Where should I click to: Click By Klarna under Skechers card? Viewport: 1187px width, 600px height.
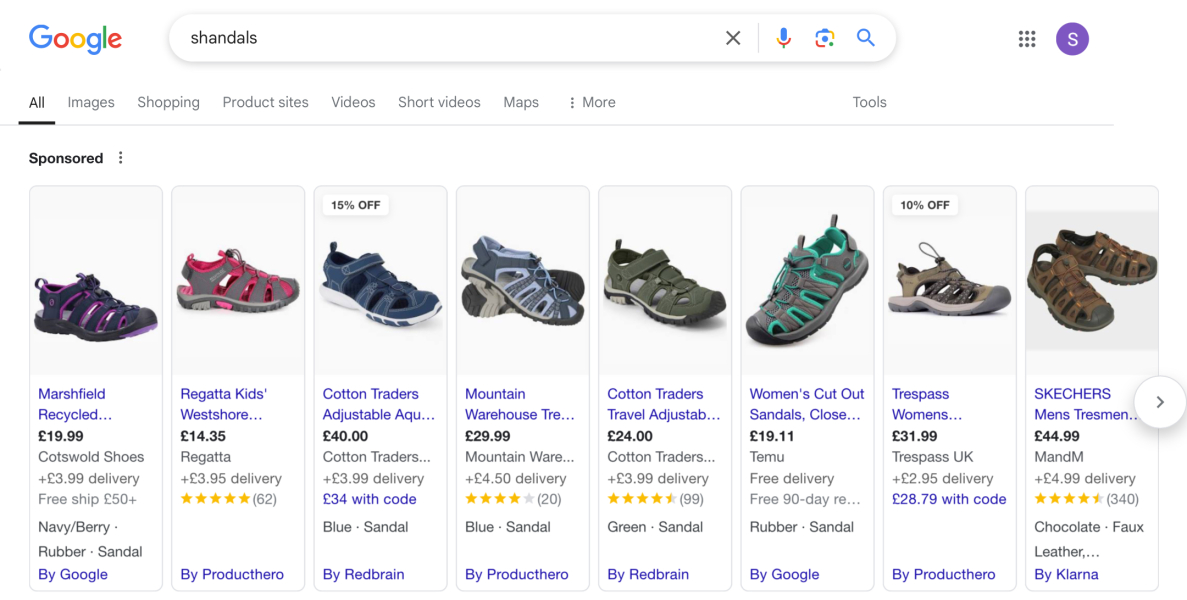tap(1066, 574)
